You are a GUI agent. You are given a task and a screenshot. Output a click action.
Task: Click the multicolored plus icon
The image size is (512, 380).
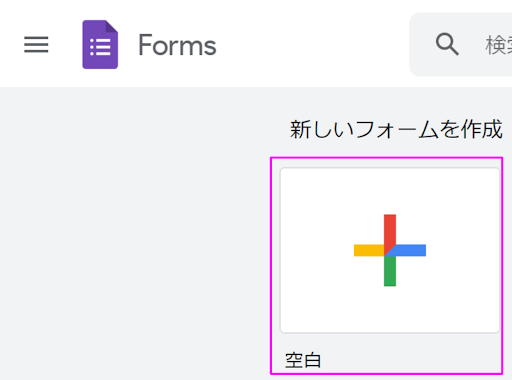tap(390, 250)
